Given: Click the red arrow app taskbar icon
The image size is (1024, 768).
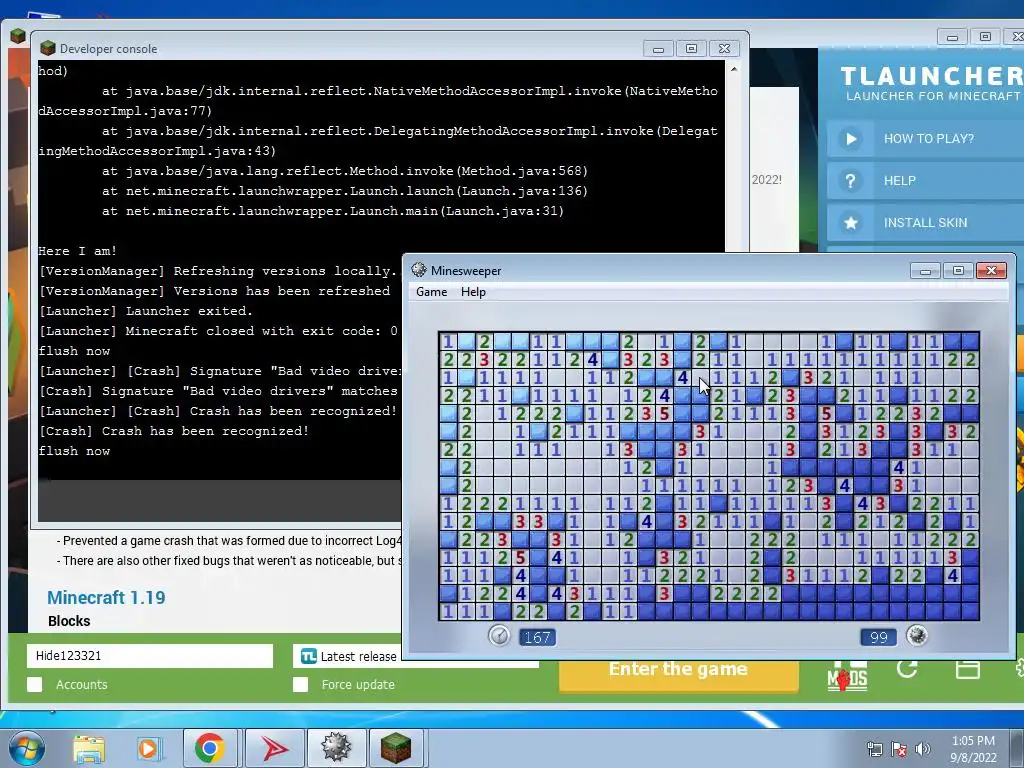Looking at the screenshot, I should 275,748.
